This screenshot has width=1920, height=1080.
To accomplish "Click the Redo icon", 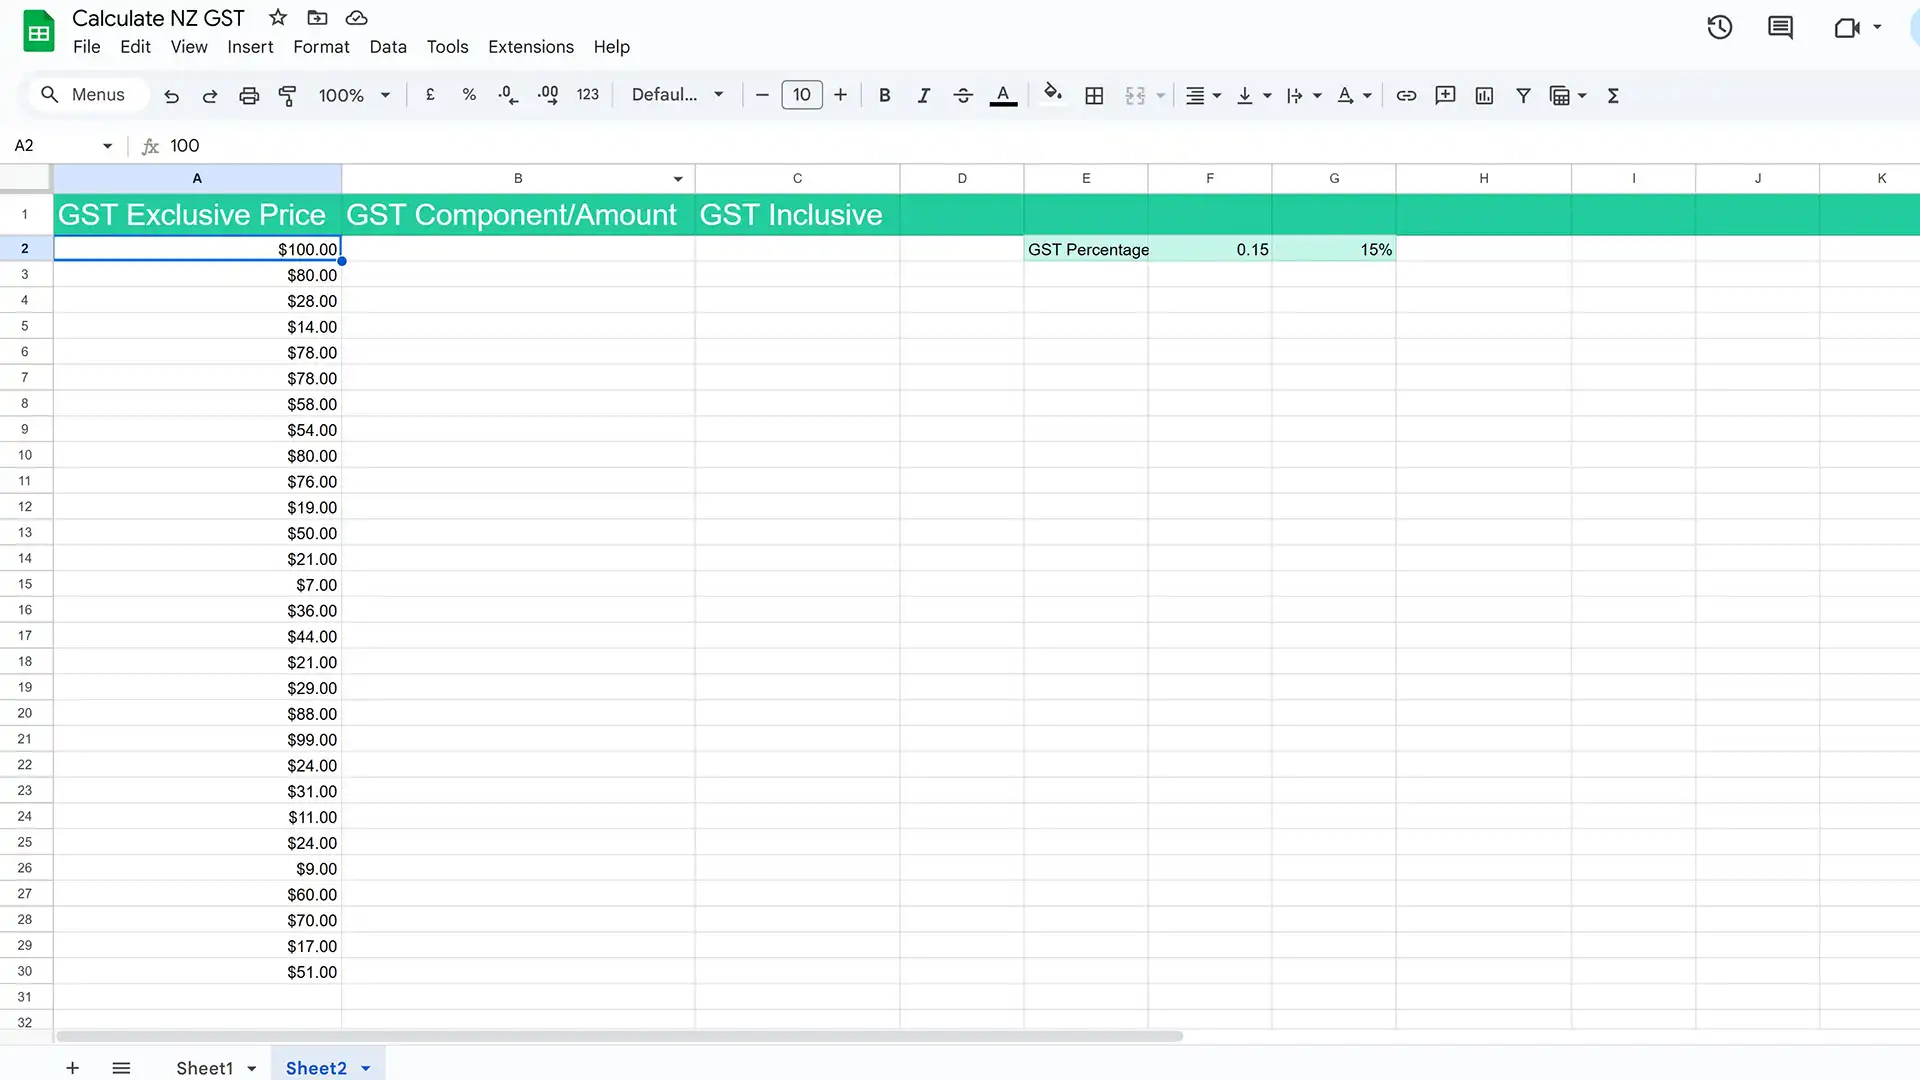I will coord(210,96).
